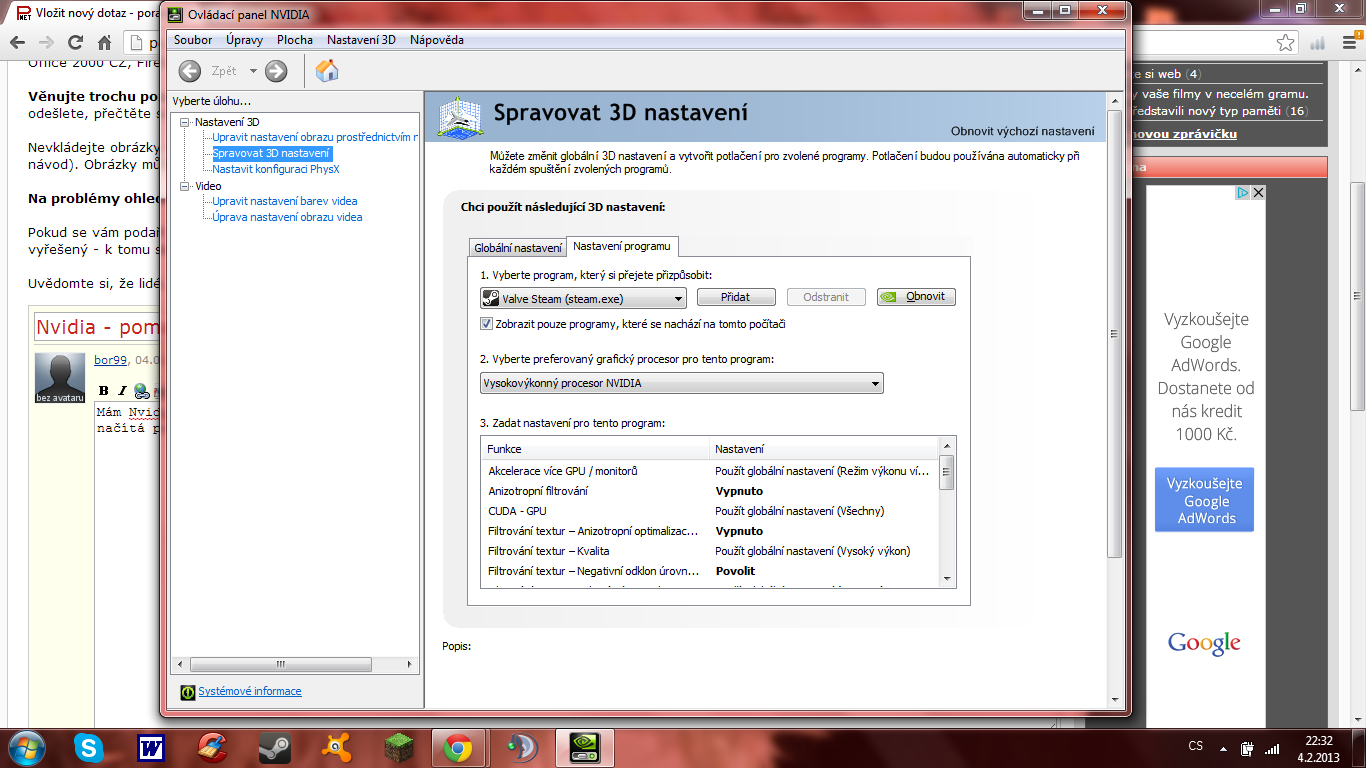Viewport: 1366px width, 768px height.
Task: Uncheck Zobrazit pouze programy checkbox
Action: 487,324
